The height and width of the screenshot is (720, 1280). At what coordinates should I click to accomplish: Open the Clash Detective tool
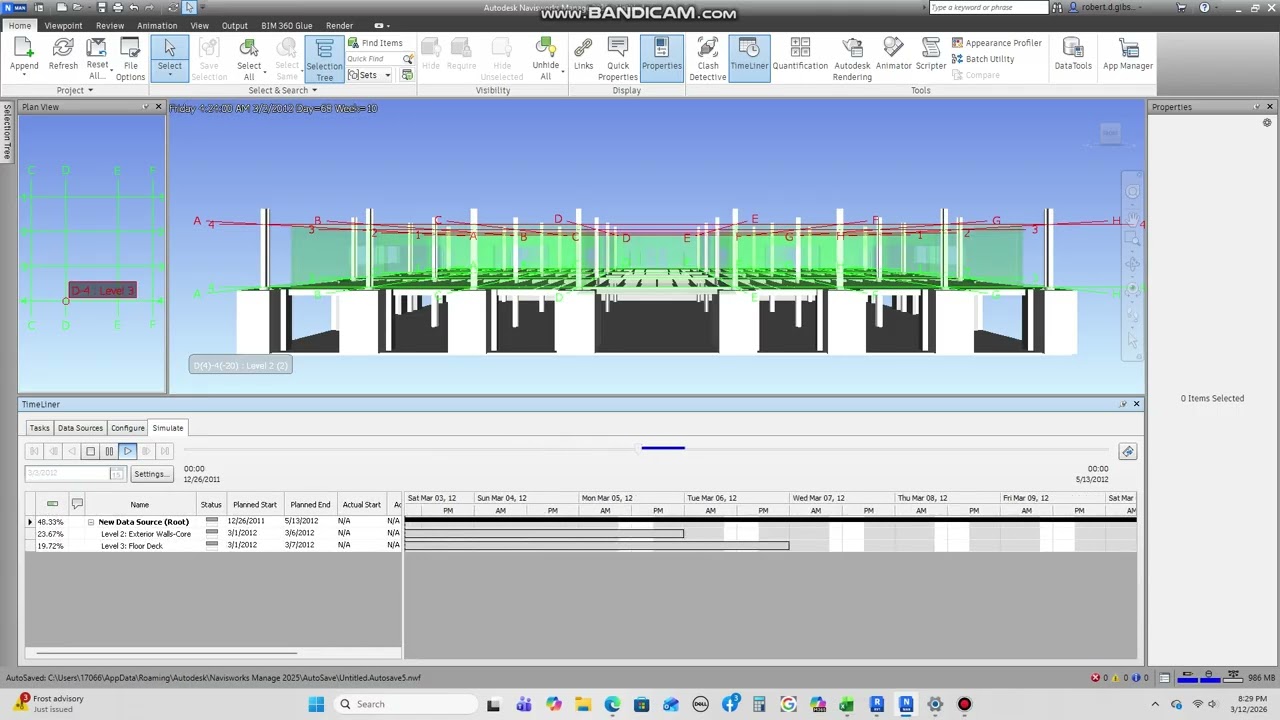(708, 59)
